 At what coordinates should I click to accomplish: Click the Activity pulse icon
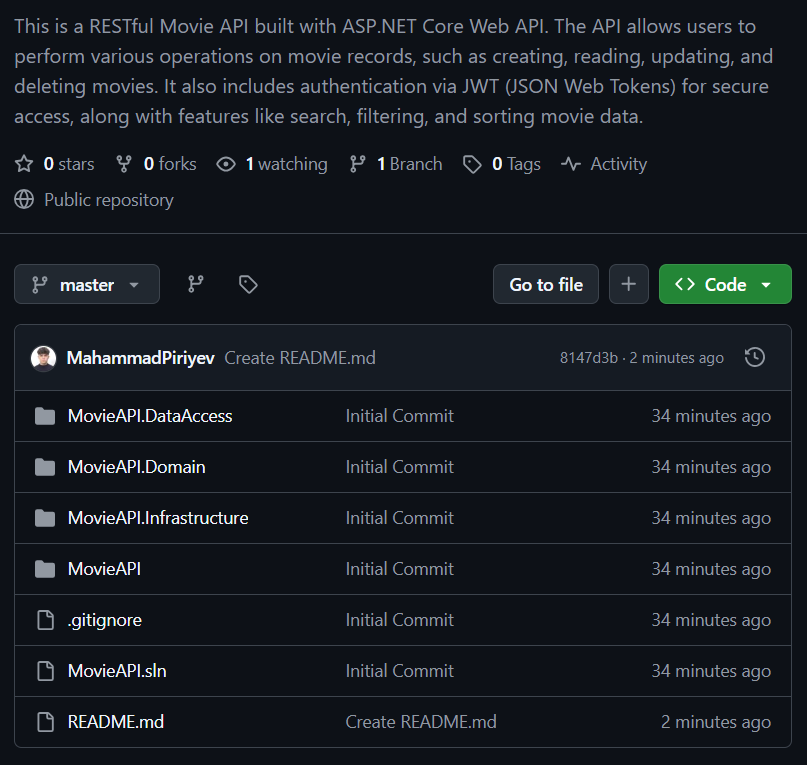point(571,164)
